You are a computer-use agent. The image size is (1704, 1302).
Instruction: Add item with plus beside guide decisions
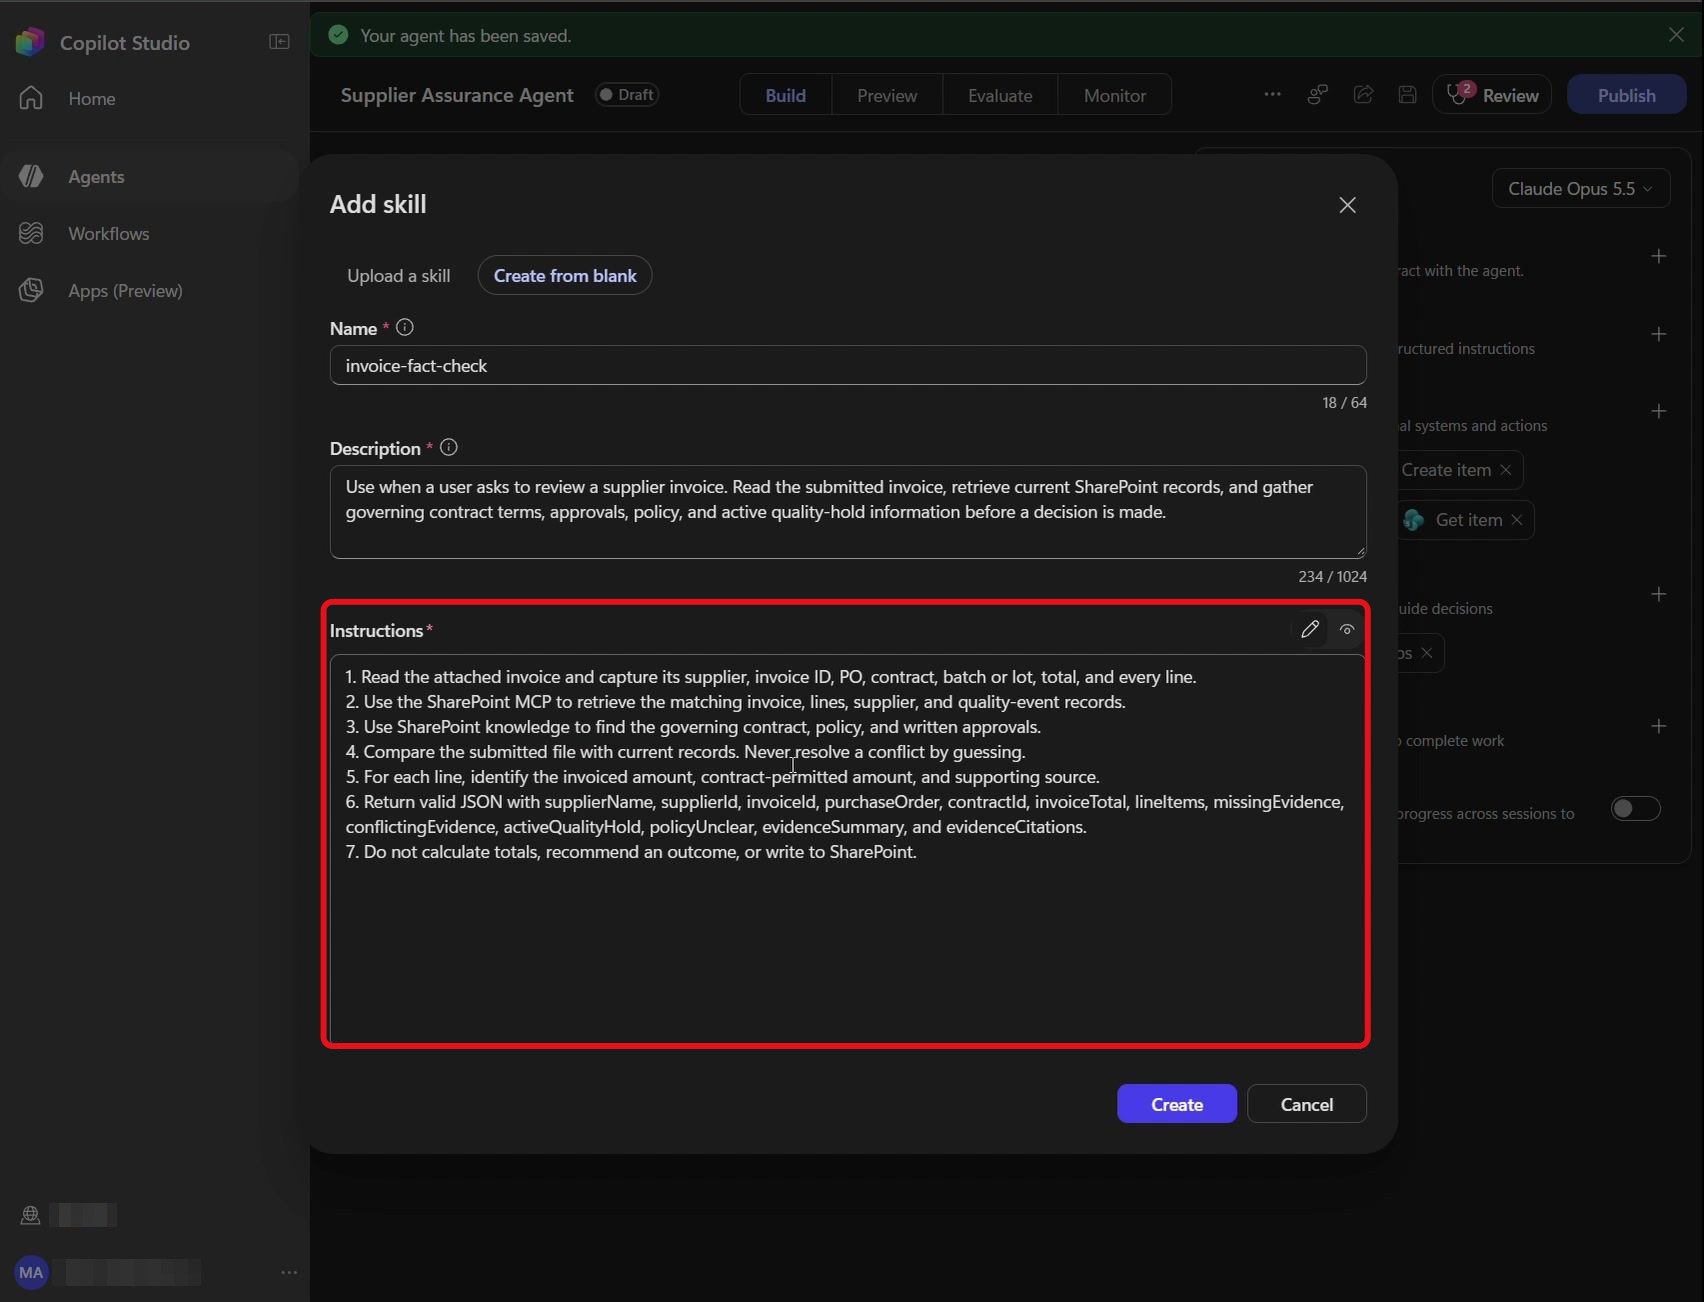[x=1658, y=594]
